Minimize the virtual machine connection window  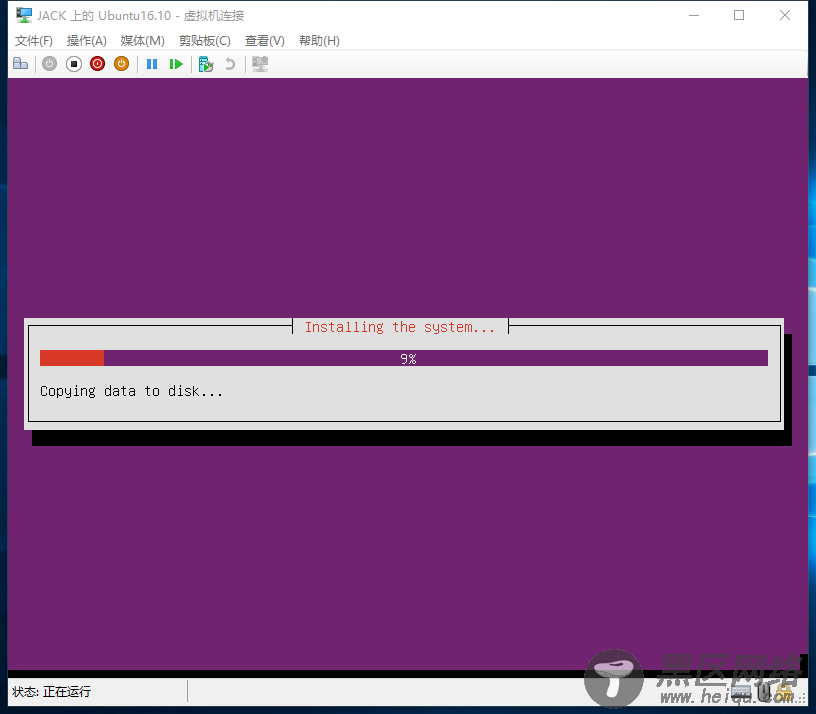(x=694, y=16)
